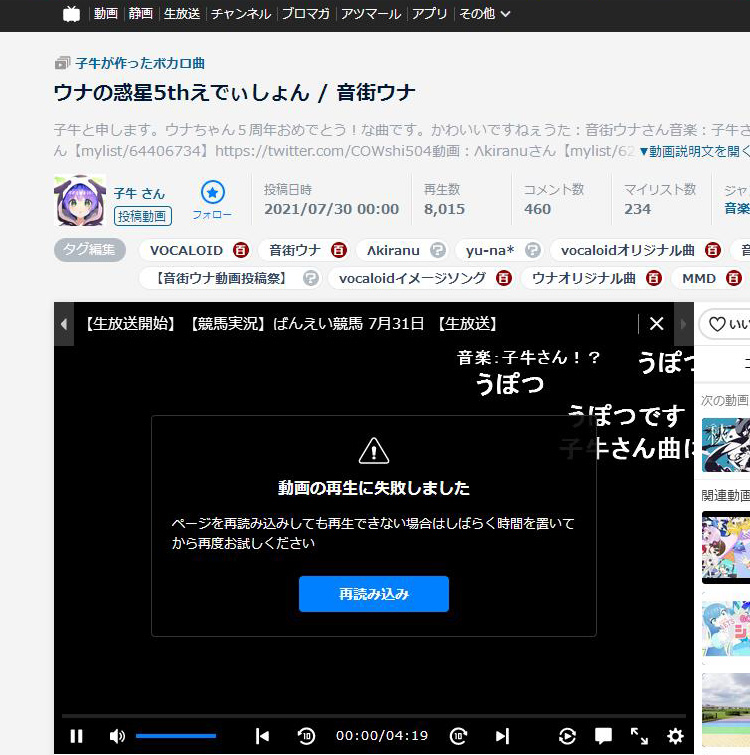Click the タグ編集 button
The image size is (750, 755).
coord(90,250)
